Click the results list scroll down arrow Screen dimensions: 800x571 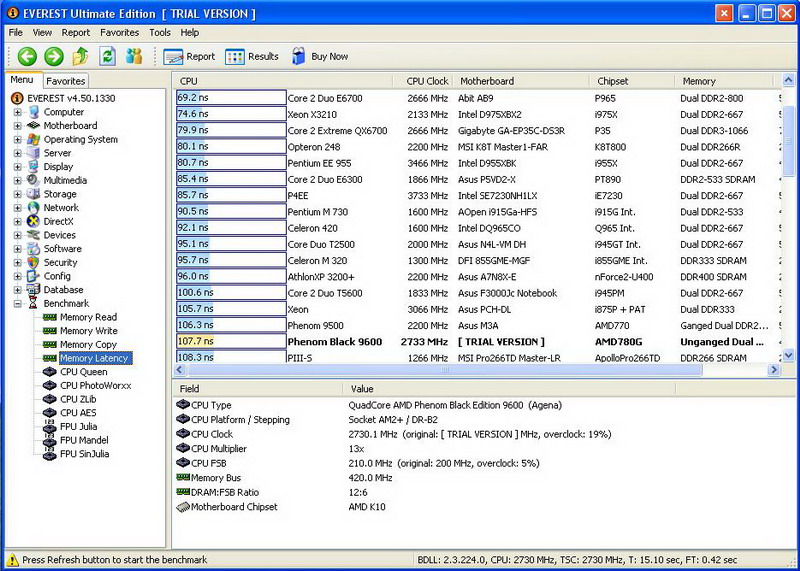(x=788, y=355)
